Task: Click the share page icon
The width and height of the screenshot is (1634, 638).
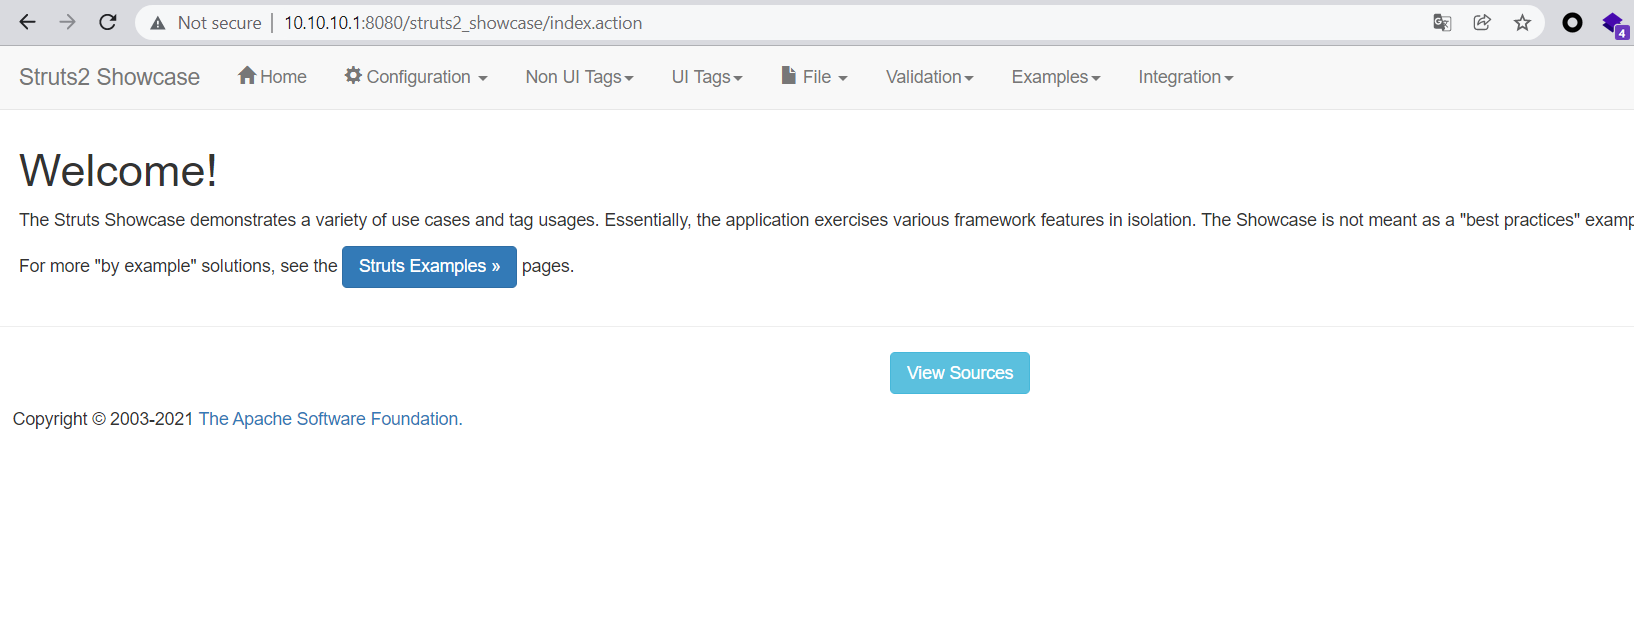Action: click(1482, 23)
